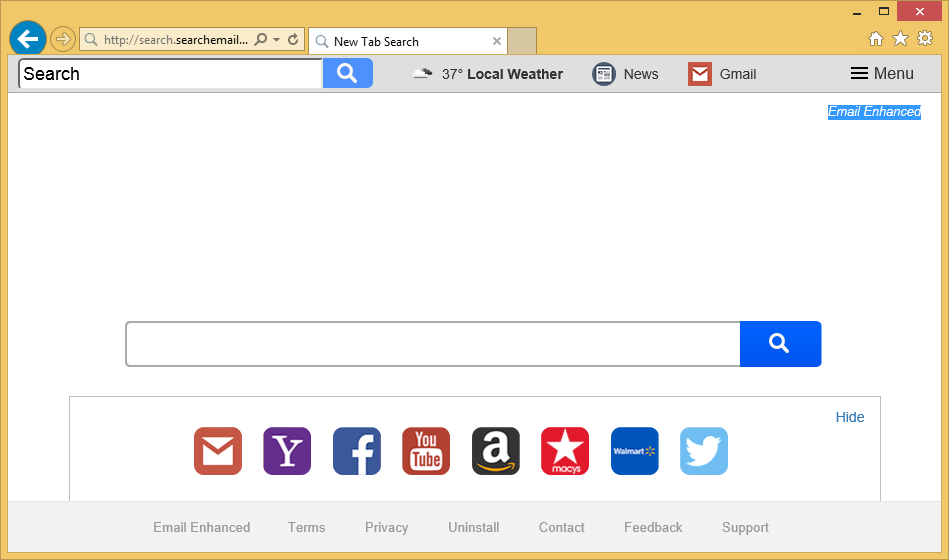This screenshot has height=560, width=949.
Task: Focus the main center search field
Action: point(432,344)
